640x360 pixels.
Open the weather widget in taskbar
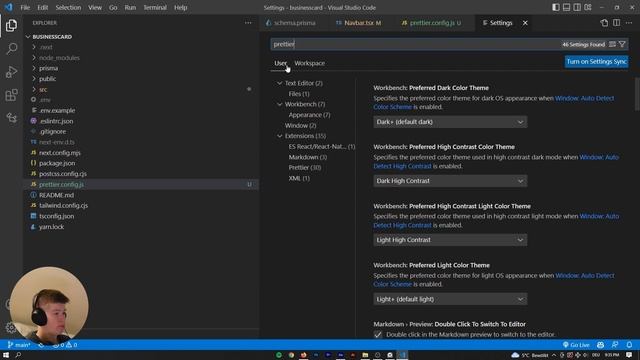click(529, 355)
